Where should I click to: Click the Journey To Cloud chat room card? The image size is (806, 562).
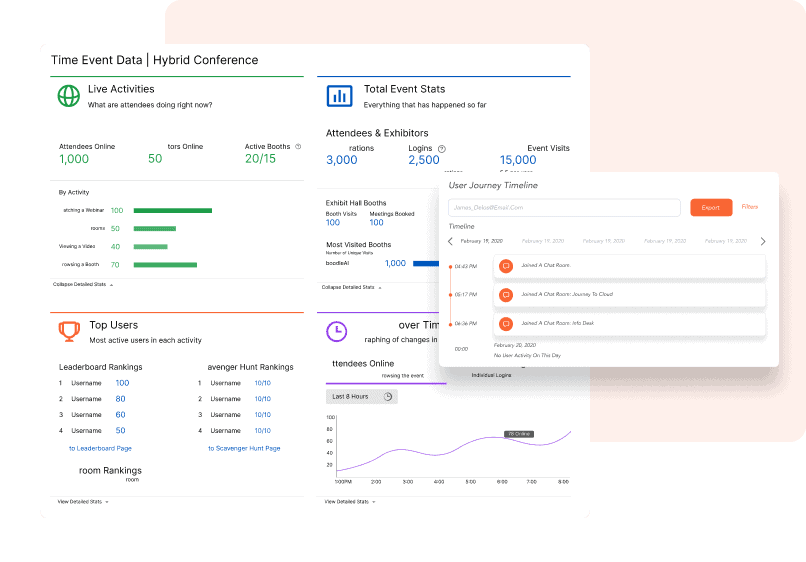629,295
